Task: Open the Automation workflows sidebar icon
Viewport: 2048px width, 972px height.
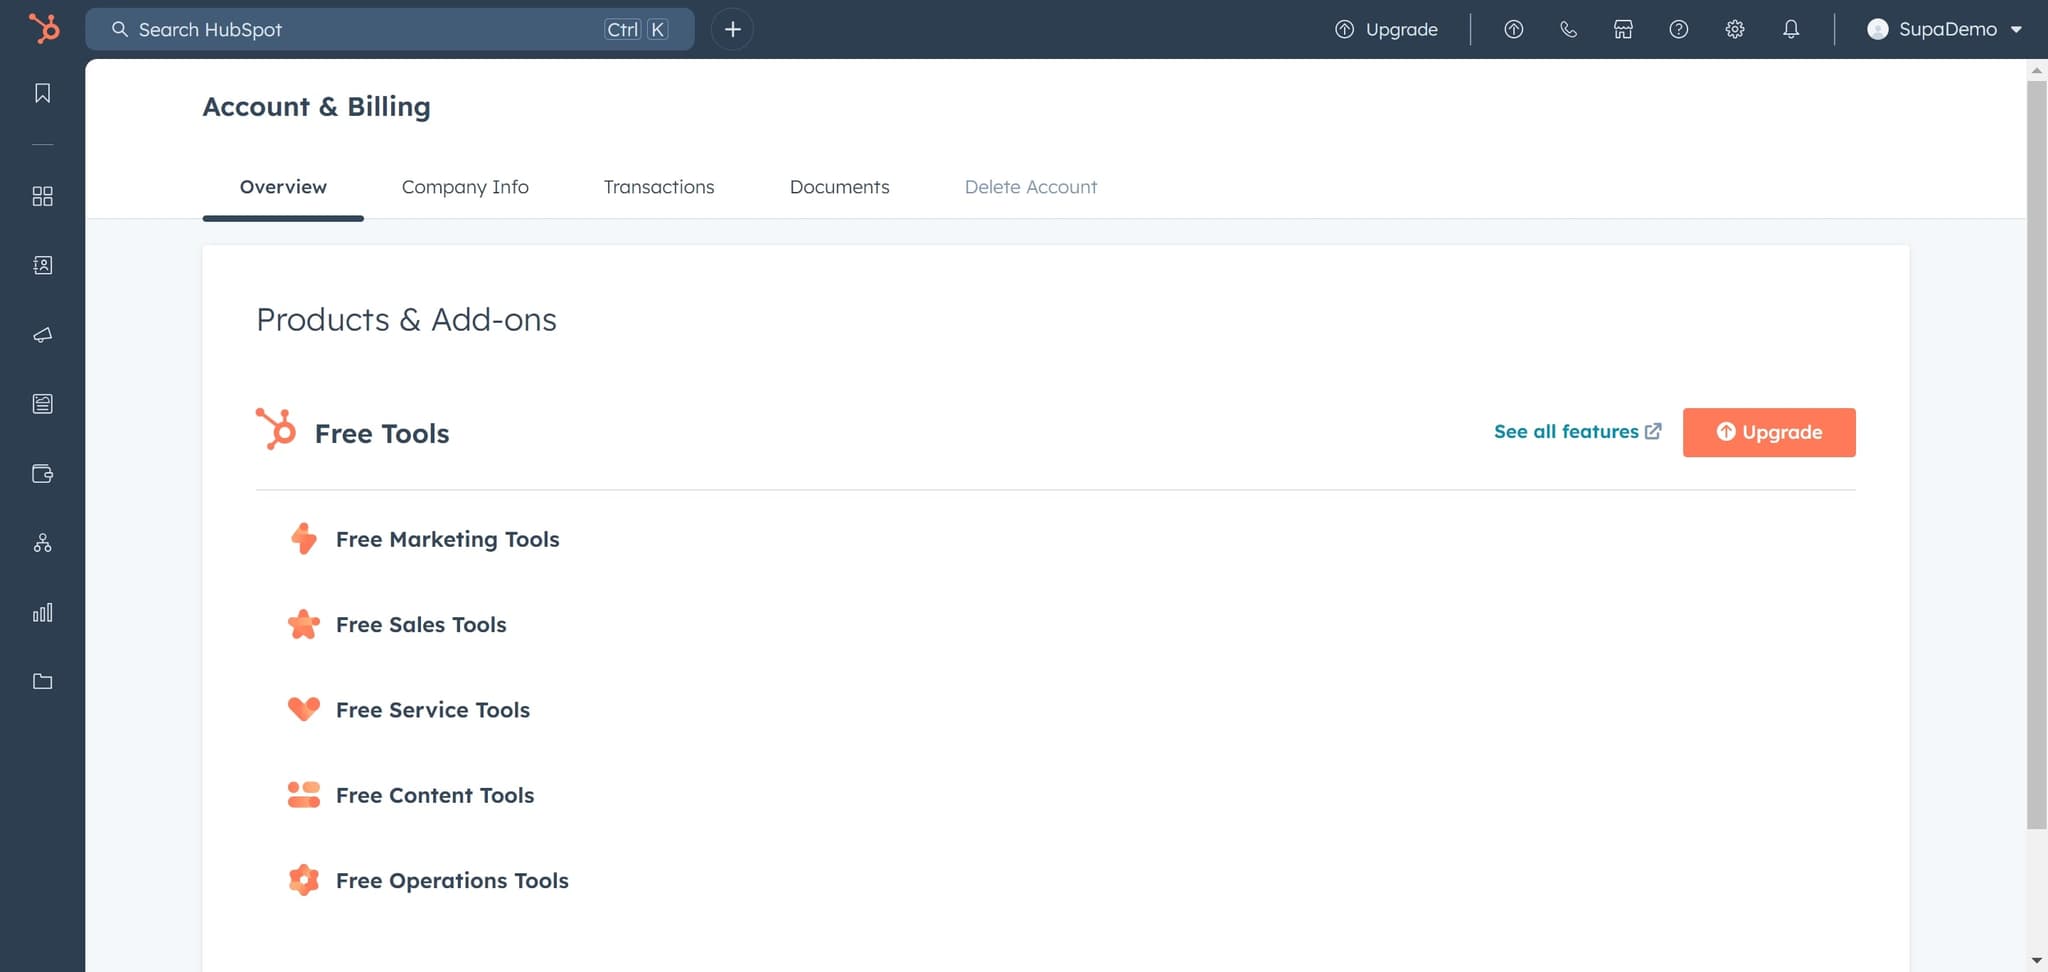Action: click(42, 543)
